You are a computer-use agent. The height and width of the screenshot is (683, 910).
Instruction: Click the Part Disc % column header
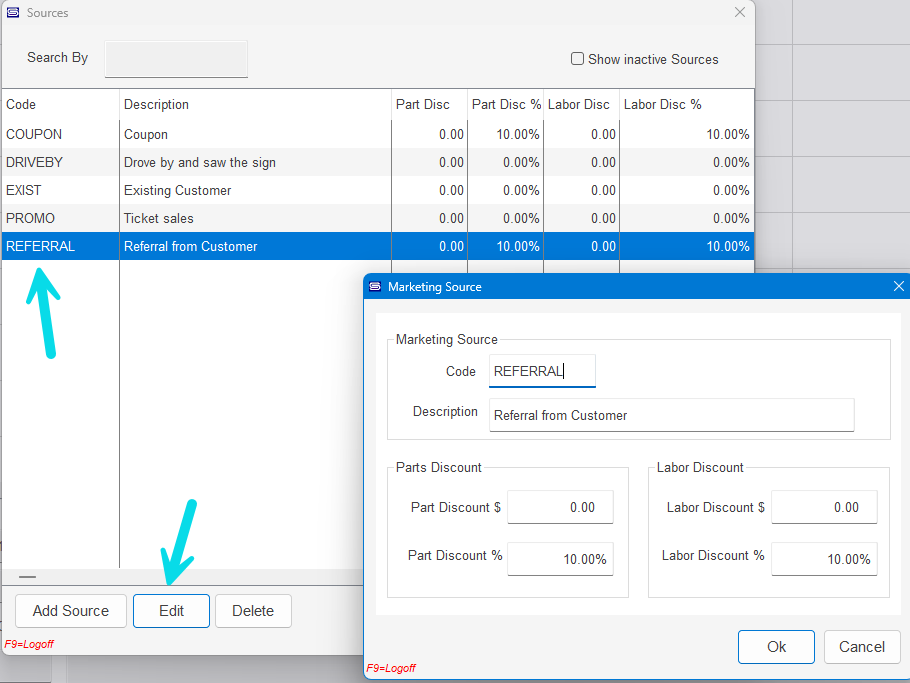[506, 104]
